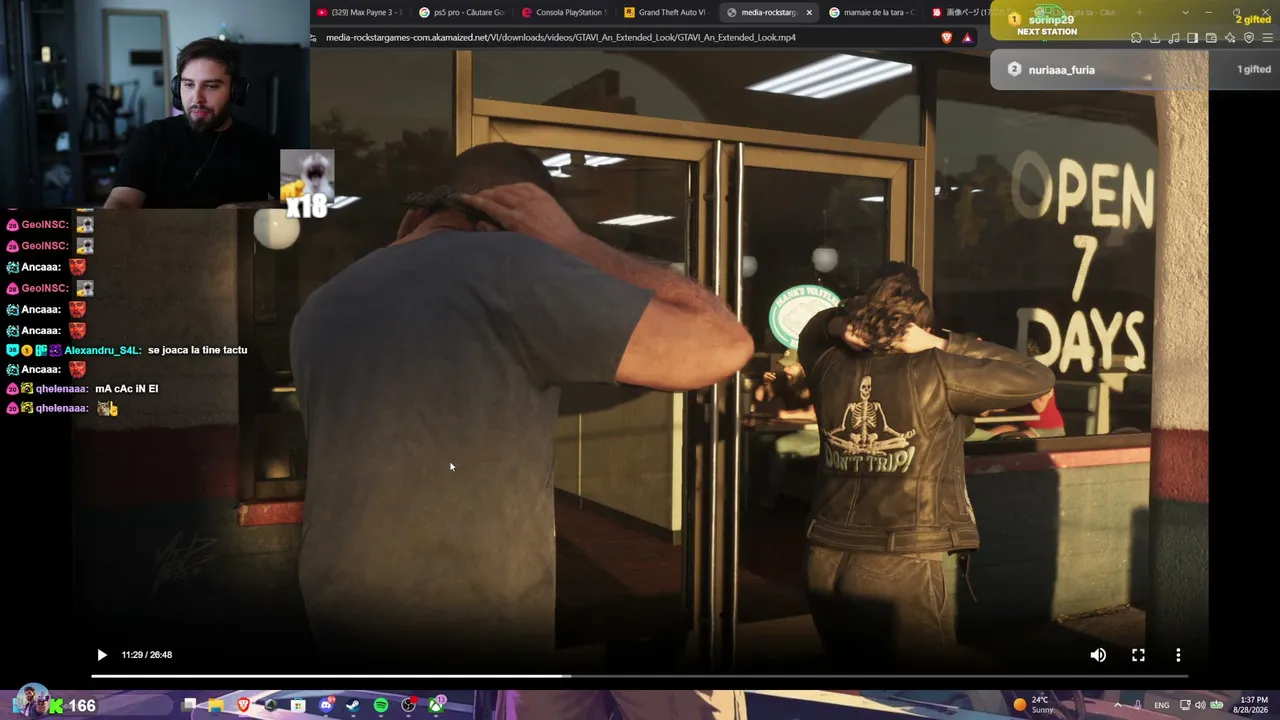Open Spotify from taskbar
The width and height of the screenshot is (1280, 720).
[x=381, y=705]
